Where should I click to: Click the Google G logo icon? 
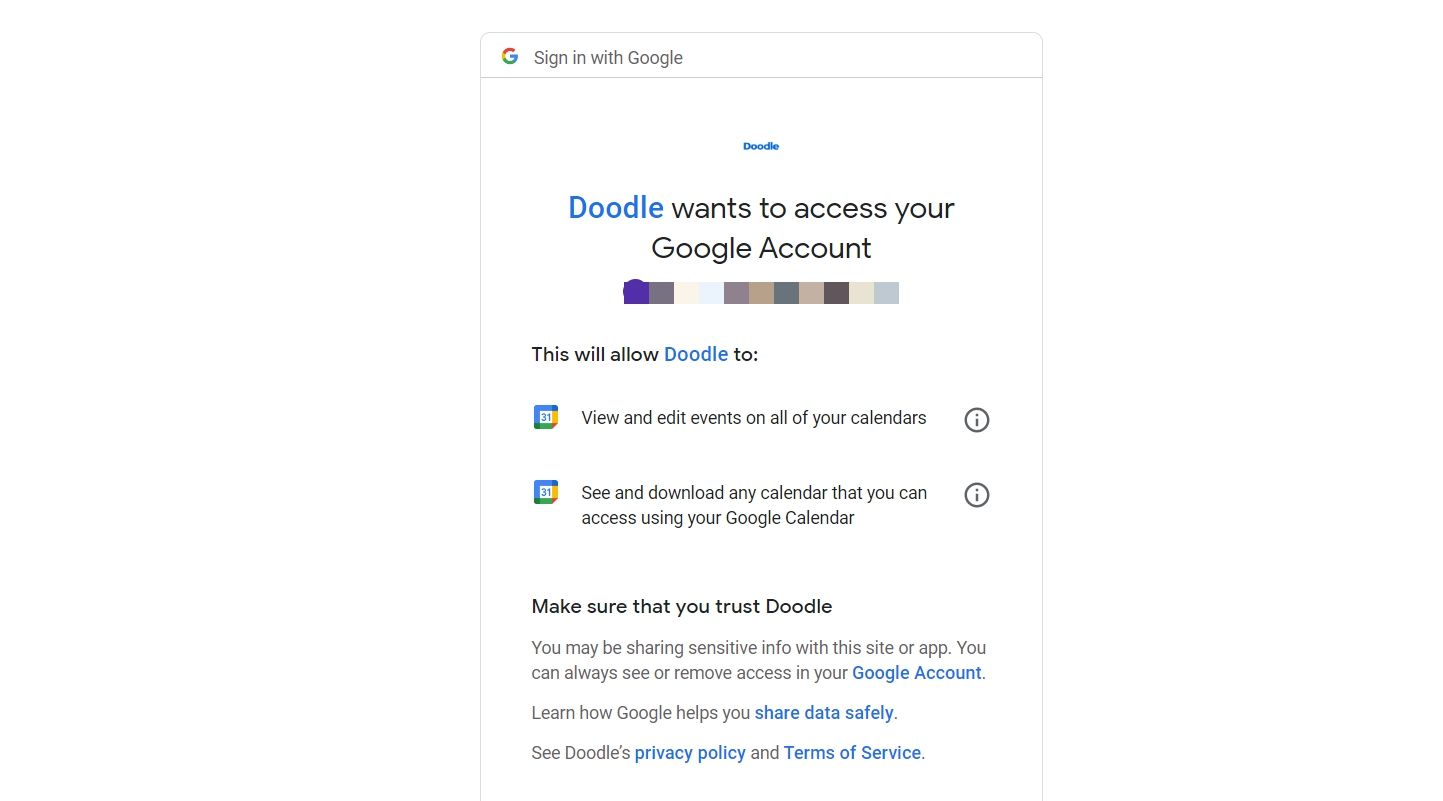click(510, 56)
